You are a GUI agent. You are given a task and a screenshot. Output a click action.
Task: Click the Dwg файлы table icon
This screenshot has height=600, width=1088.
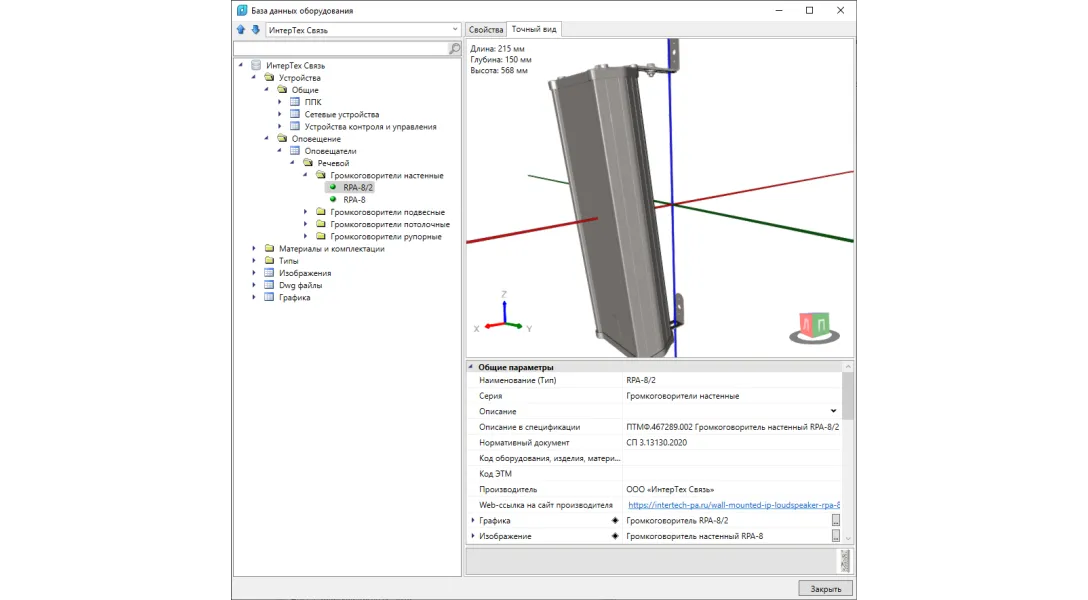[x=269, y=285]
